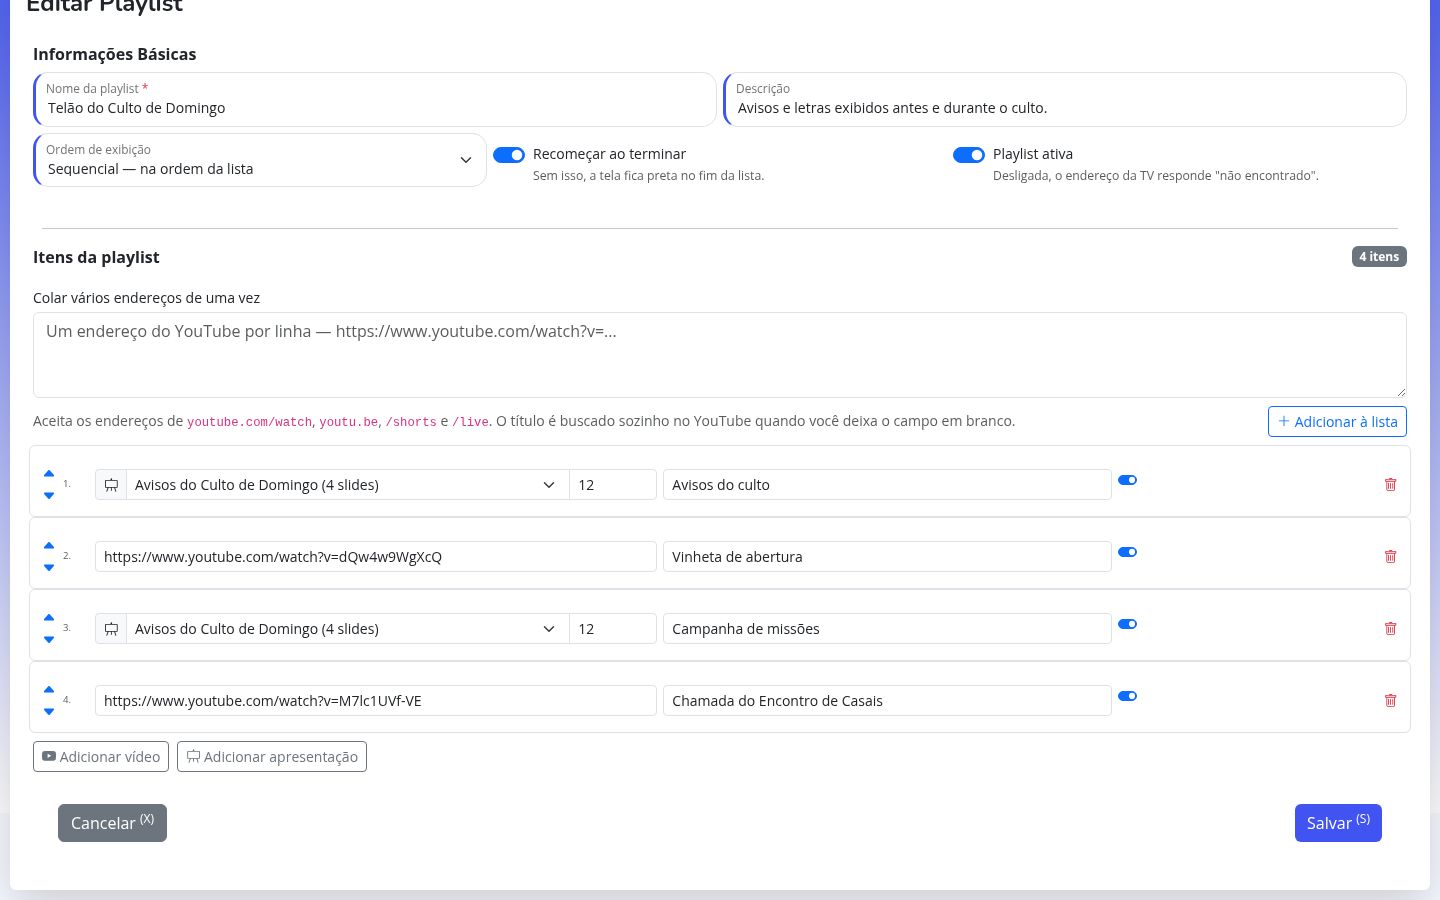Edit URL field with dQw4w9WgXcQ
This screenshot has width=1440, height=900.
pos(376,557)
